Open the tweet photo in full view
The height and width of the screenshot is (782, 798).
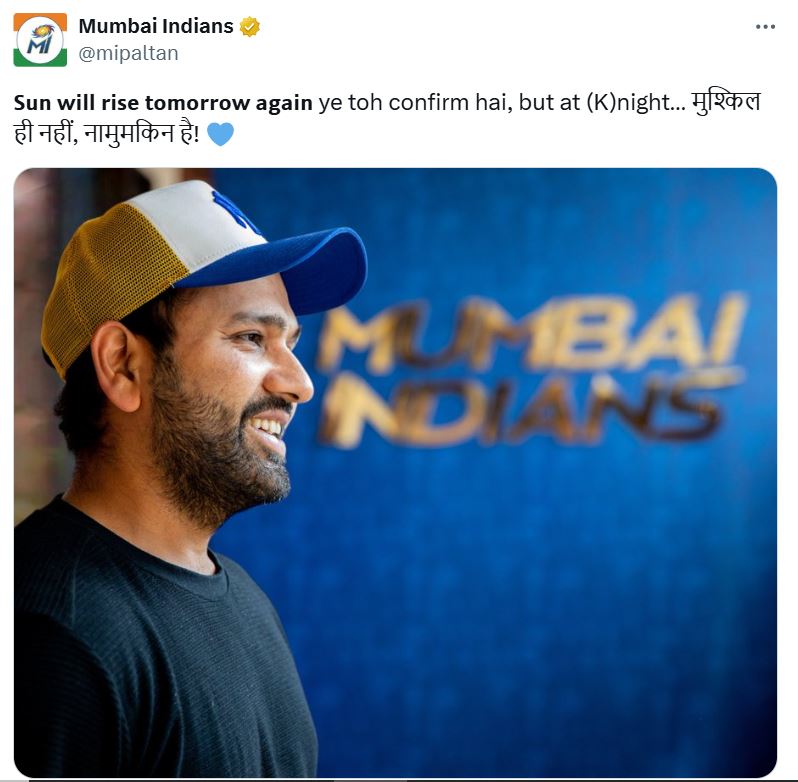[395, 472]
